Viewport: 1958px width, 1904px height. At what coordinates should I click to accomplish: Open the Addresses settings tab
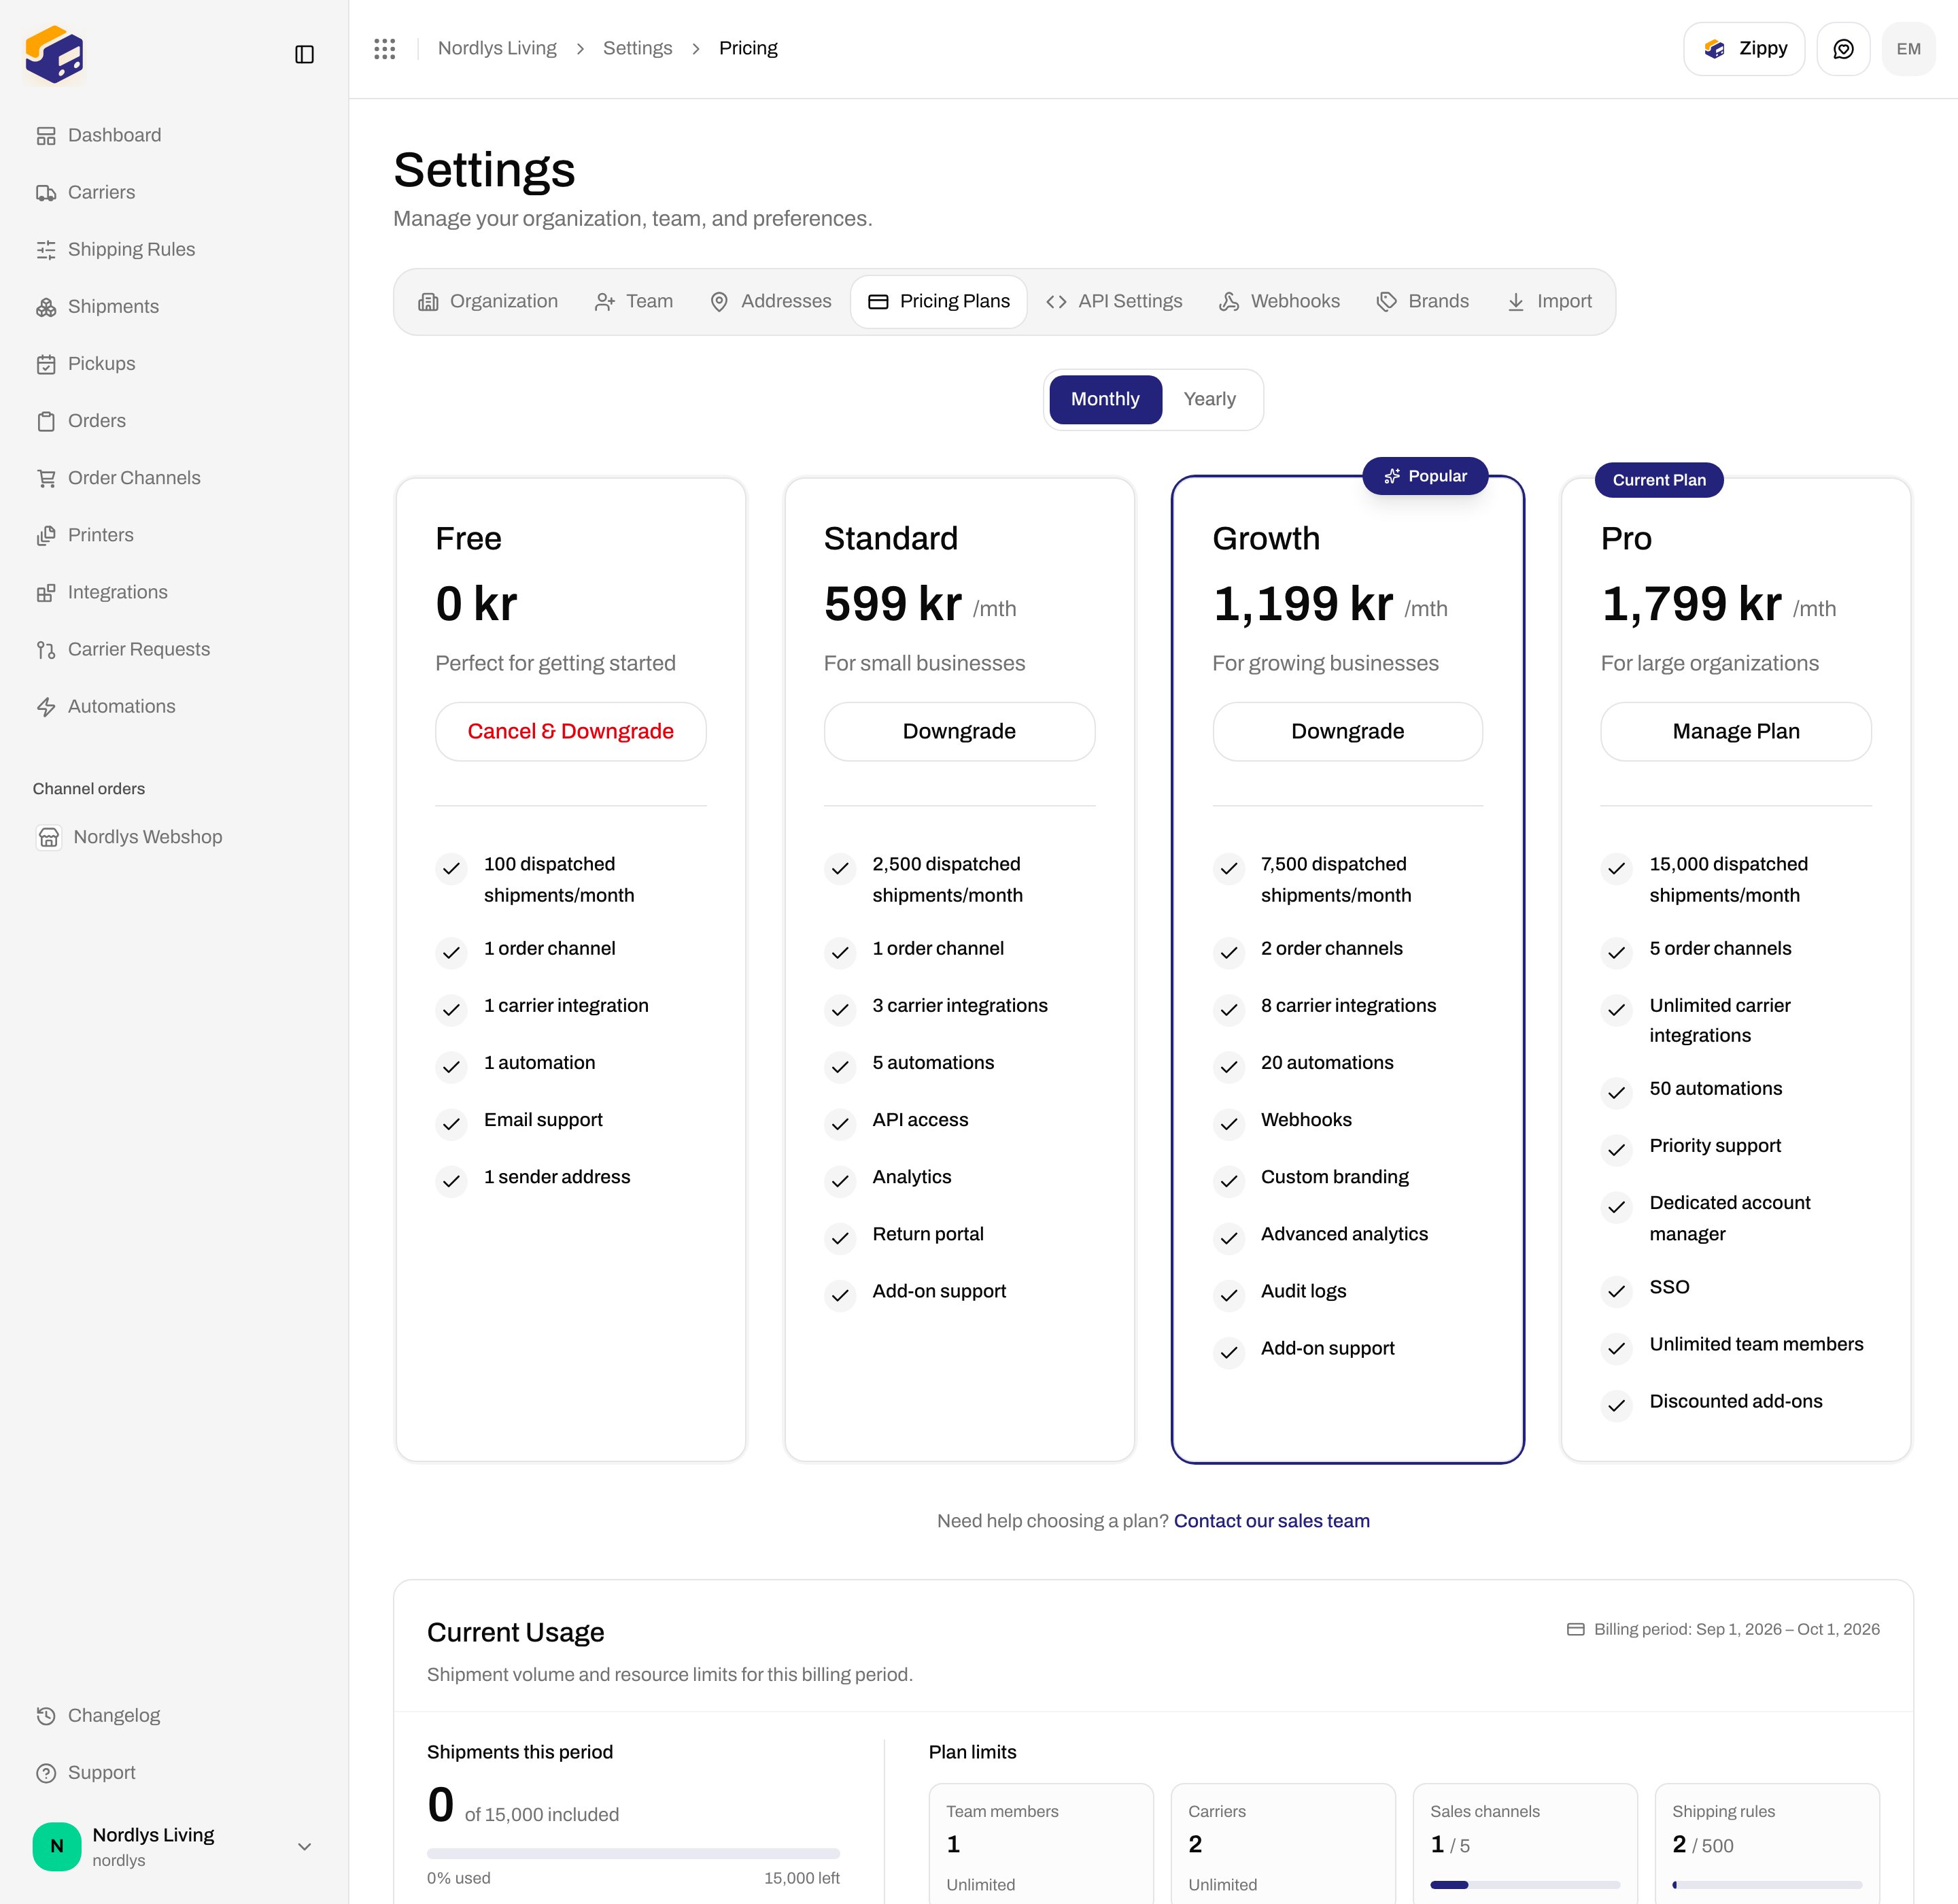[770, 301]
